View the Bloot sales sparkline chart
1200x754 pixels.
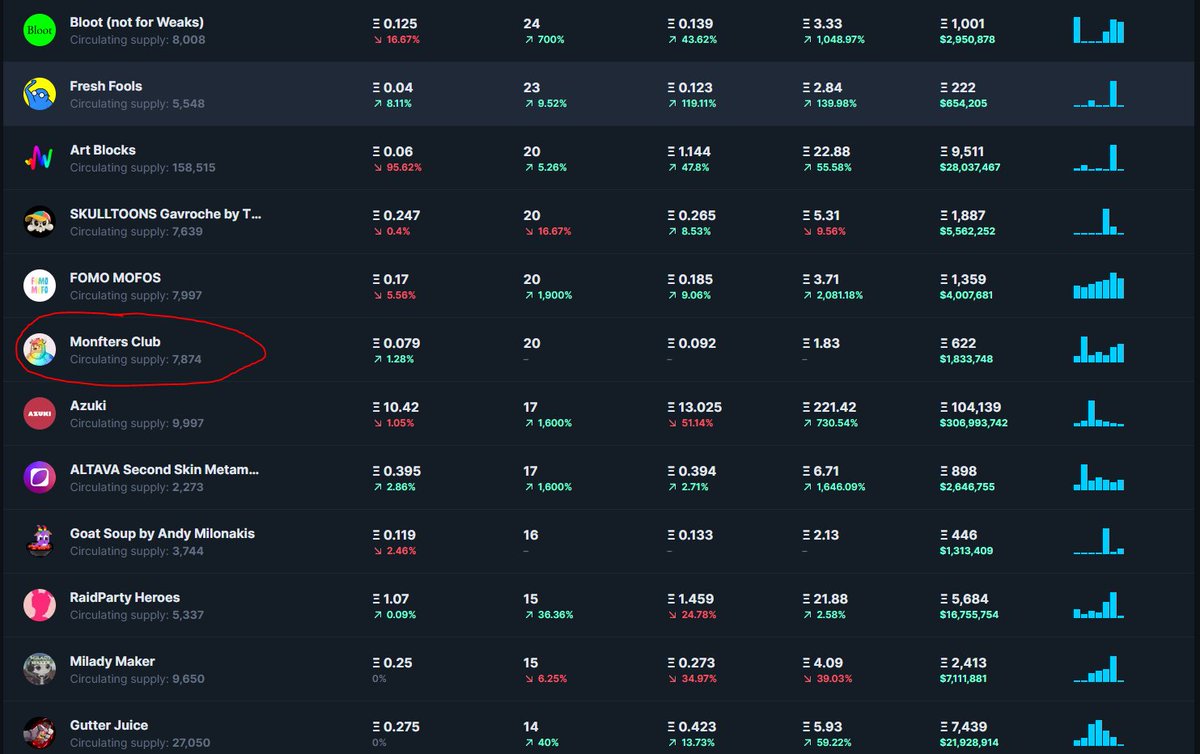click(x=1099, y=30)
